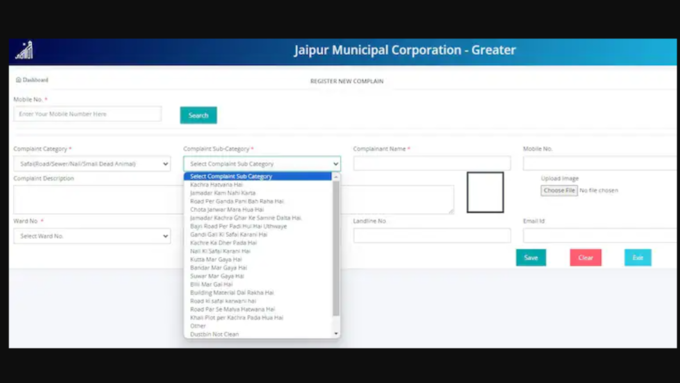The width and height of the screenshot is (680, 383).
Task: Pick 'Dustbin Not Clean' from list
Action: tap(214, 334)
